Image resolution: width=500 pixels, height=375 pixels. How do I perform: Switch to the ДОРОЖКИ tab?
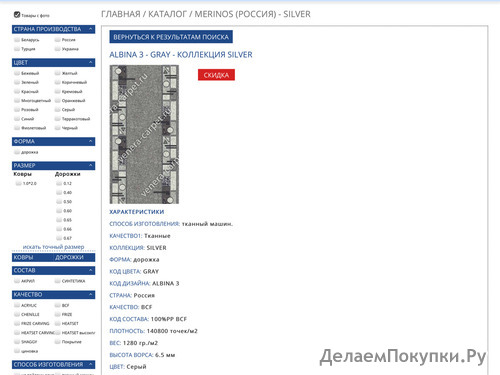(x=69, y=257)
